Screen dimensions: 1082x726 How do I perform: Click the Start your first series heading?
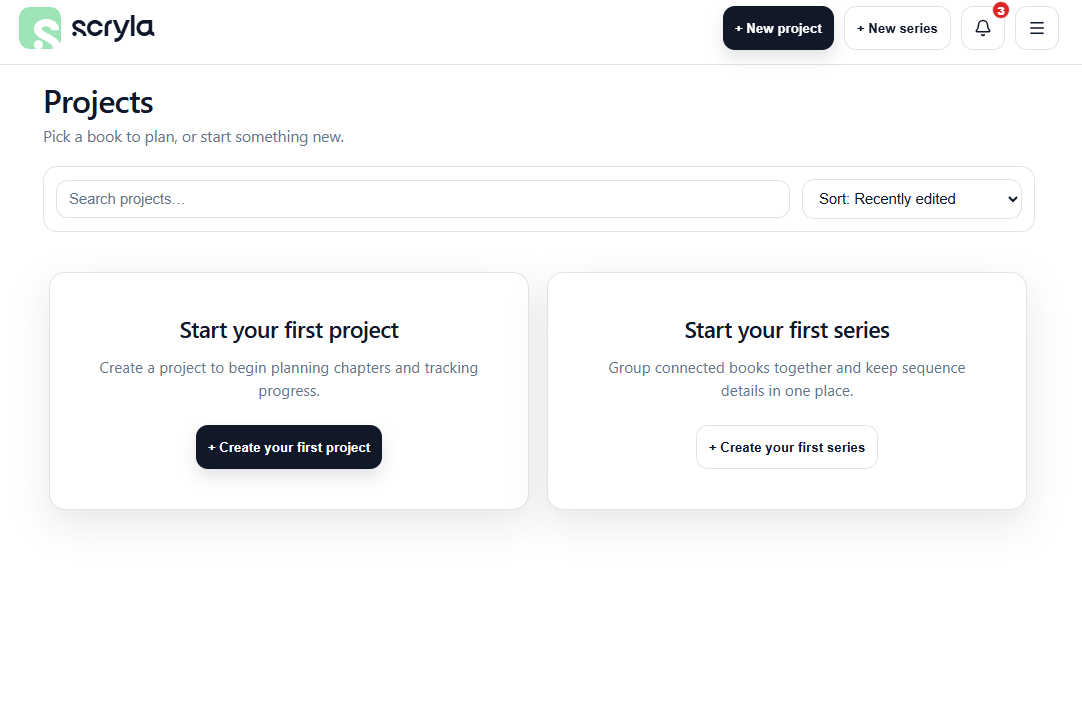tap(787, 330)
